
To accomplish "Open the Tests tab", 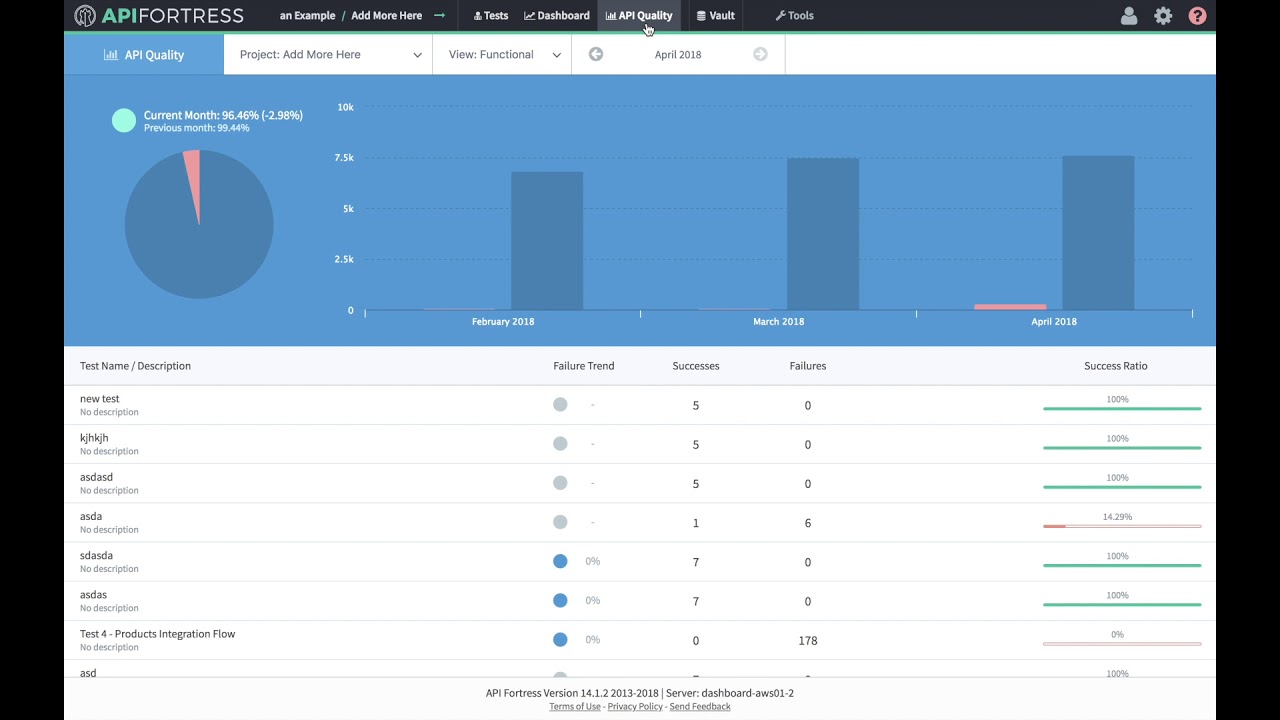I will [x=491, y=15].
